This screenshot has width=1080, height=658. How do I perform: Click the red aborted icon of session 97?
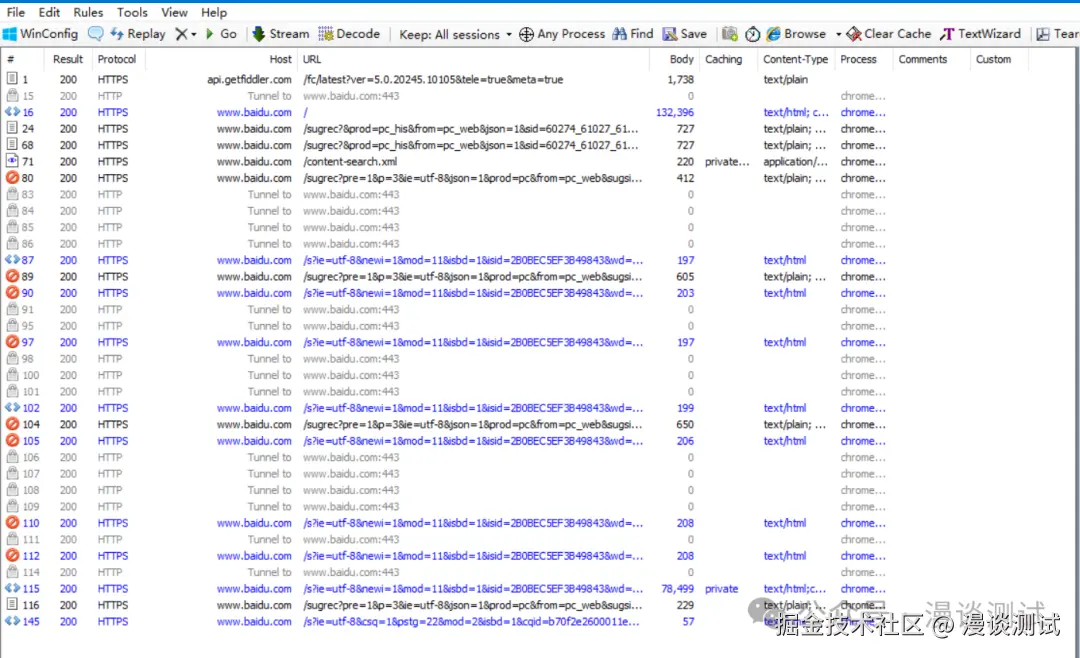[12, 342]
